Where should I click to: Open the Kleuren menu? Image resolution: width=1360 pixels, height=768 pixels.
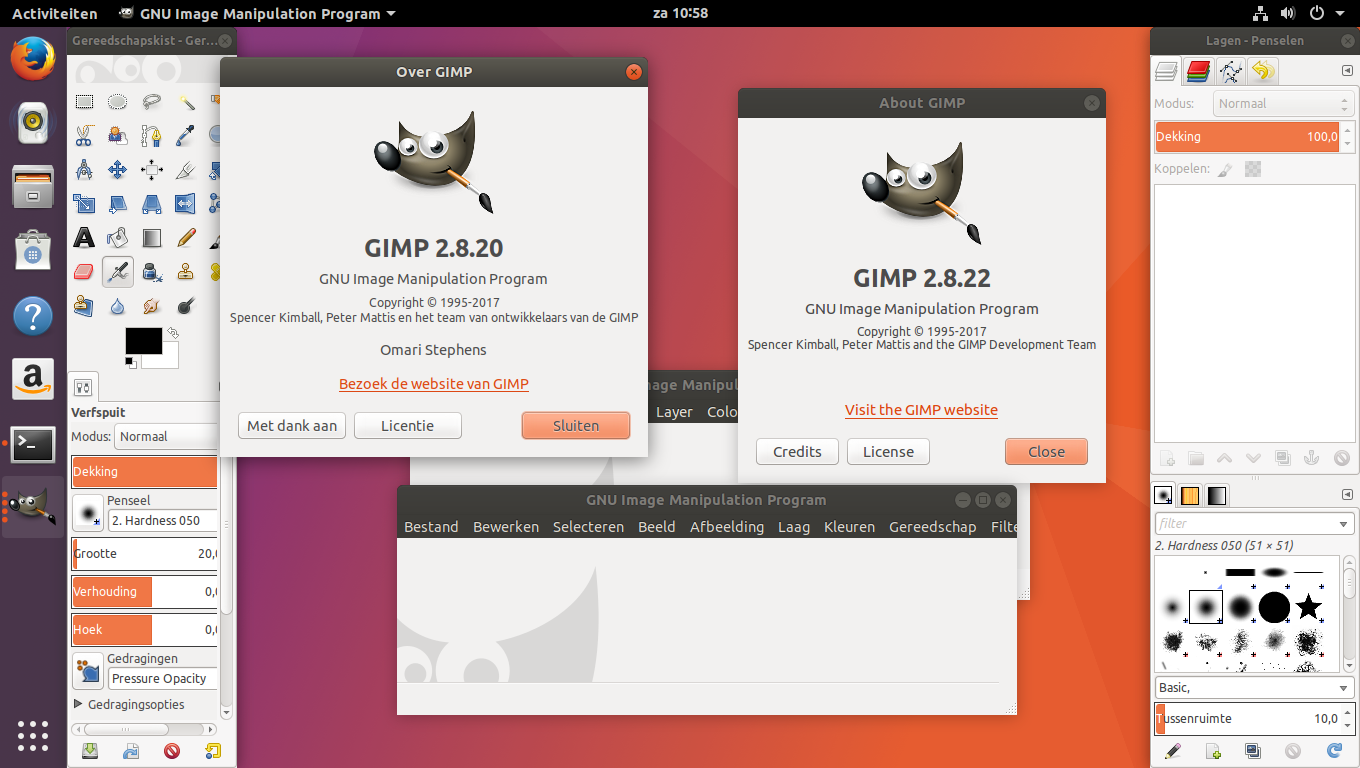[849, 527]
